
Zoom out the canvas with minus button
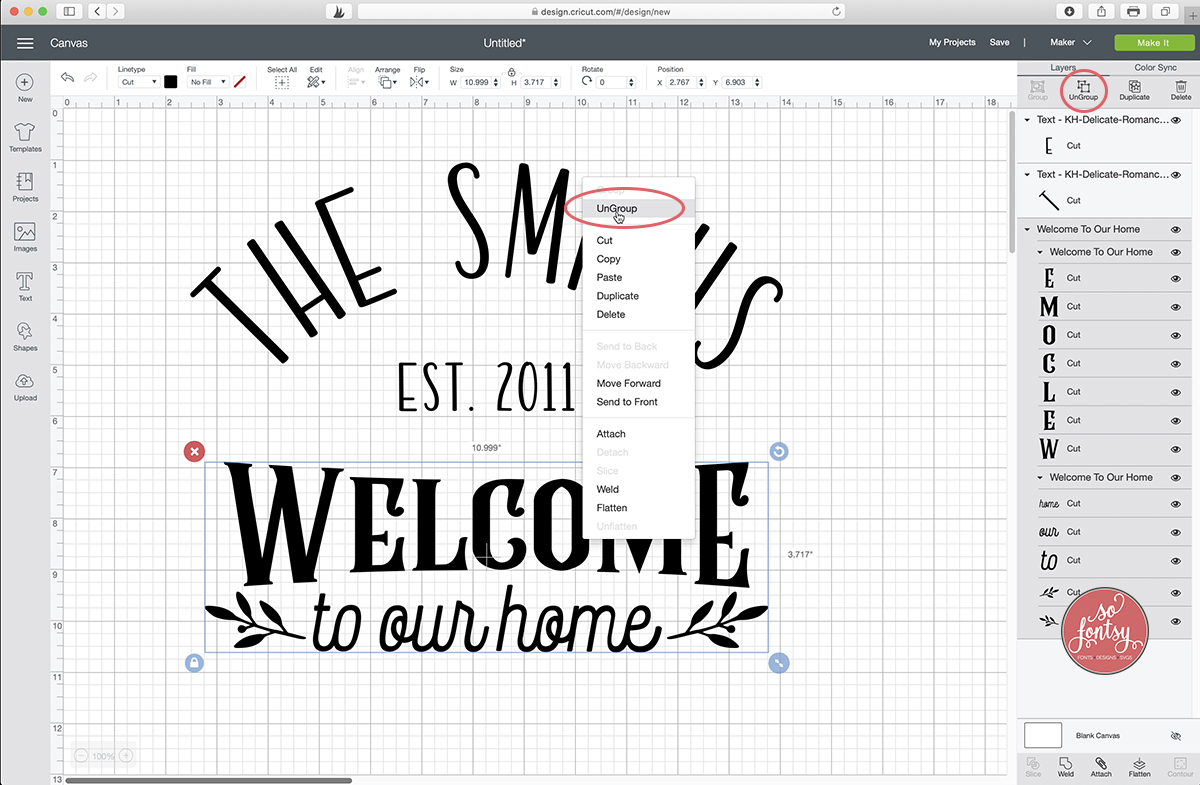pyautogui.click(x=81, y=756)
